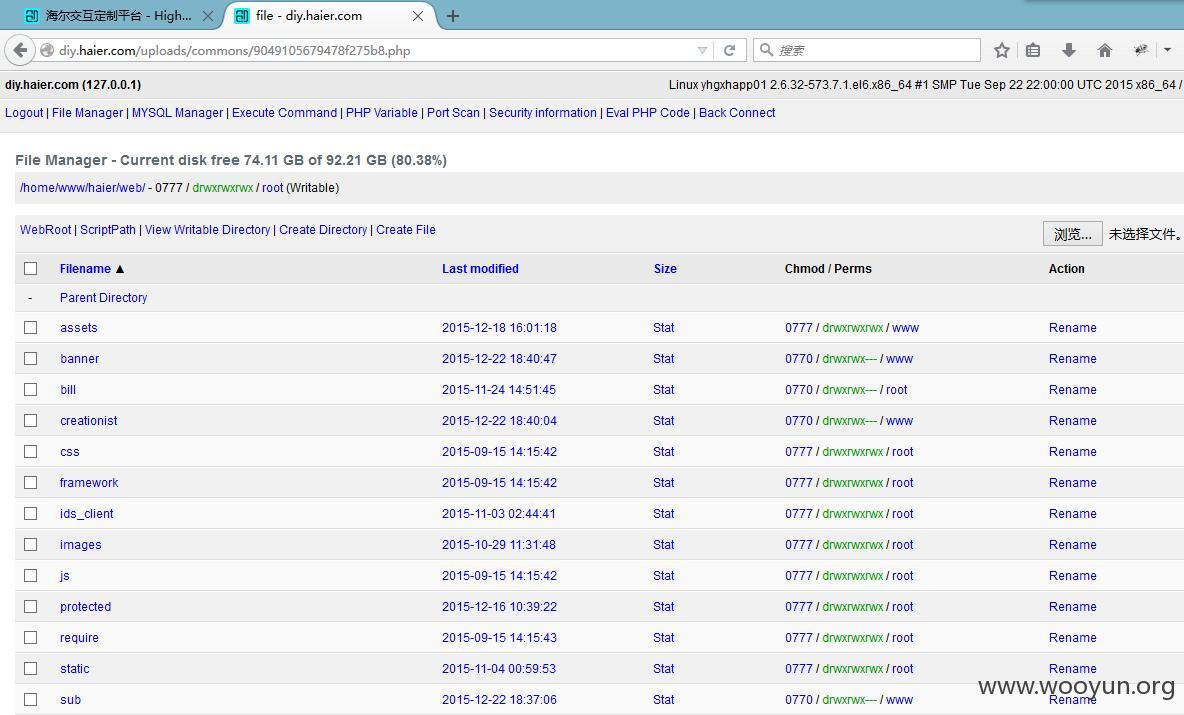This screenshot has height=715, width=1184.
Task: Open the protected directory
Action: pyautogui.click(x=85, y=606)
